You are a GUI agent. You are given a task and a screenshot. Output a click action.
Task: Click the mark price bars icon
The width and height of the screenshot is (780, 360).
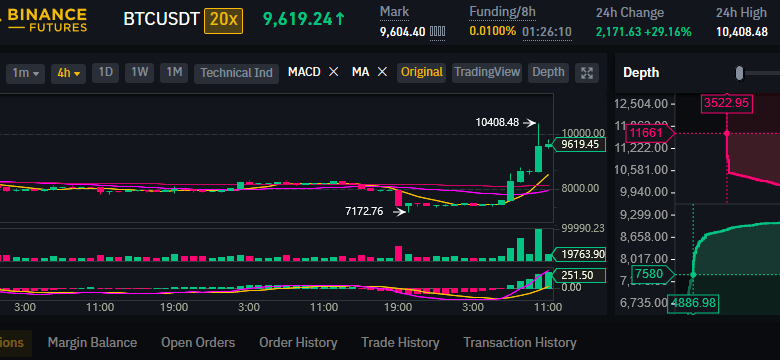click(437, 32)
